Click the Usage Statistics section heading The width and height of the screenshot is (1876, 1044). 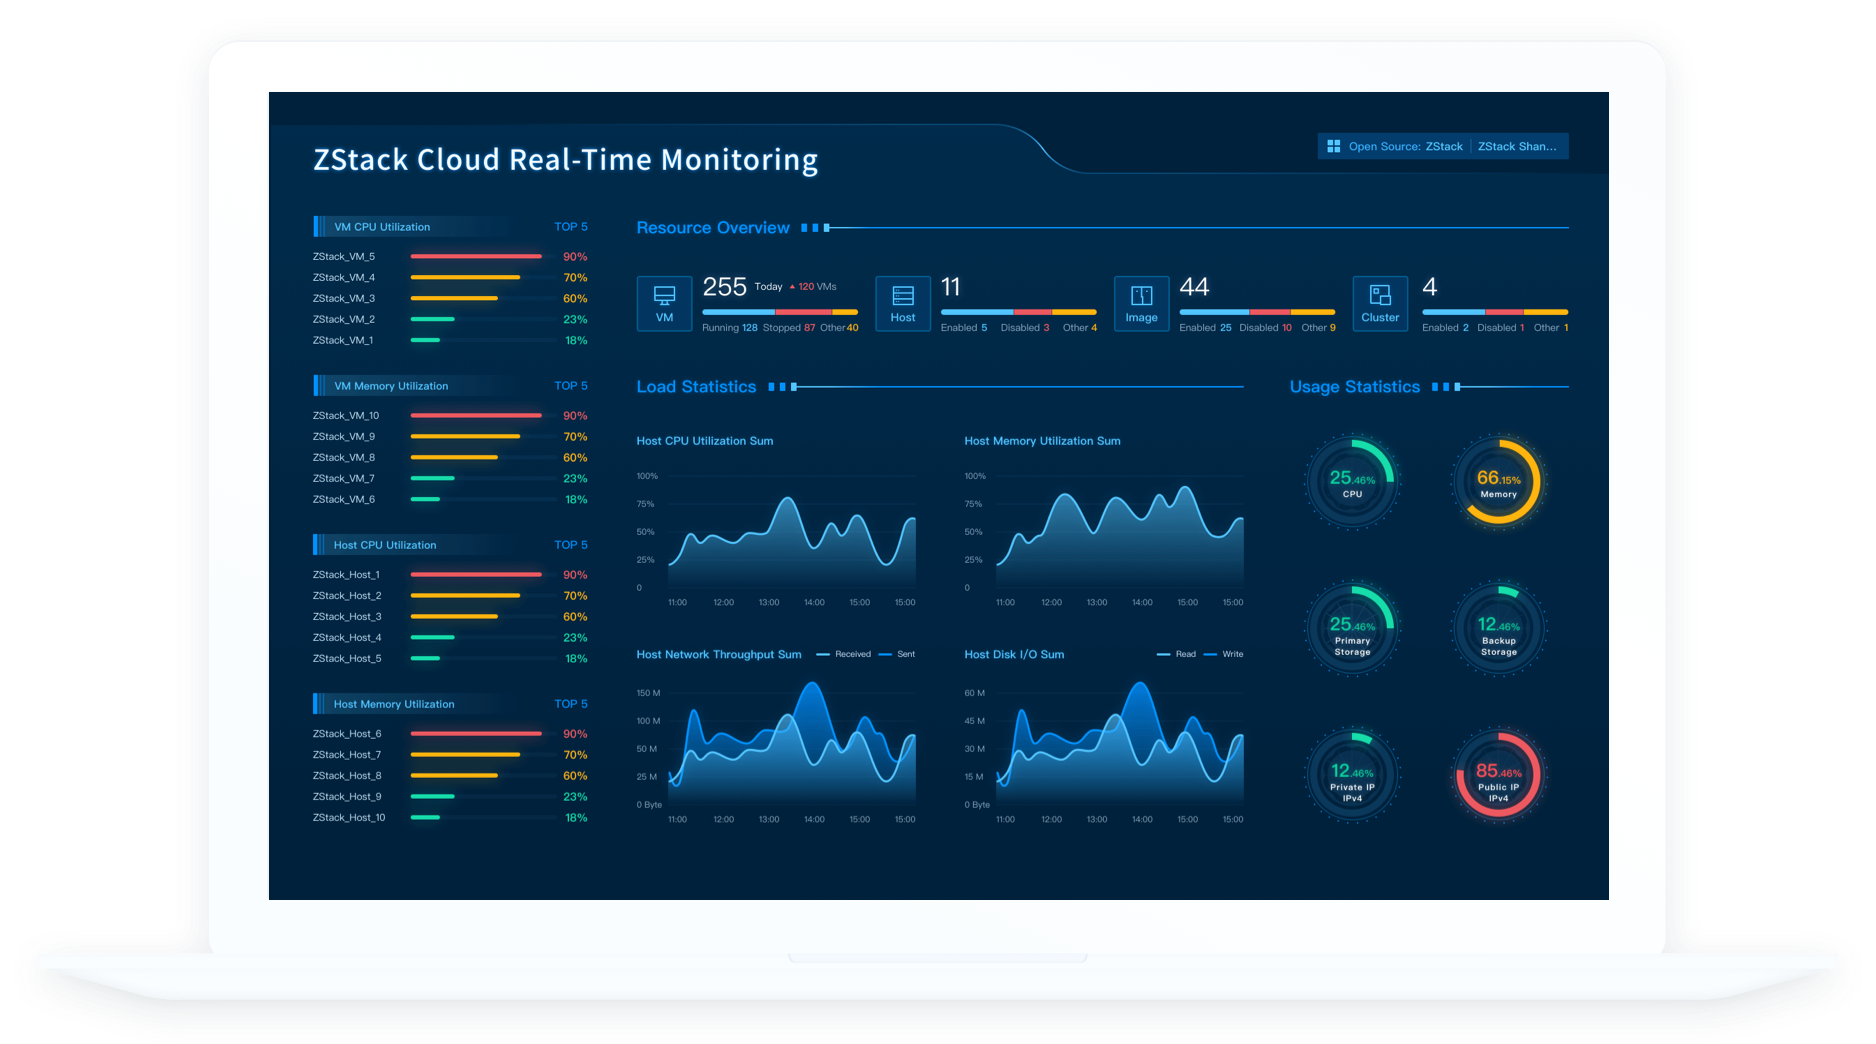pyautogui.click(x=1355, y=387)
